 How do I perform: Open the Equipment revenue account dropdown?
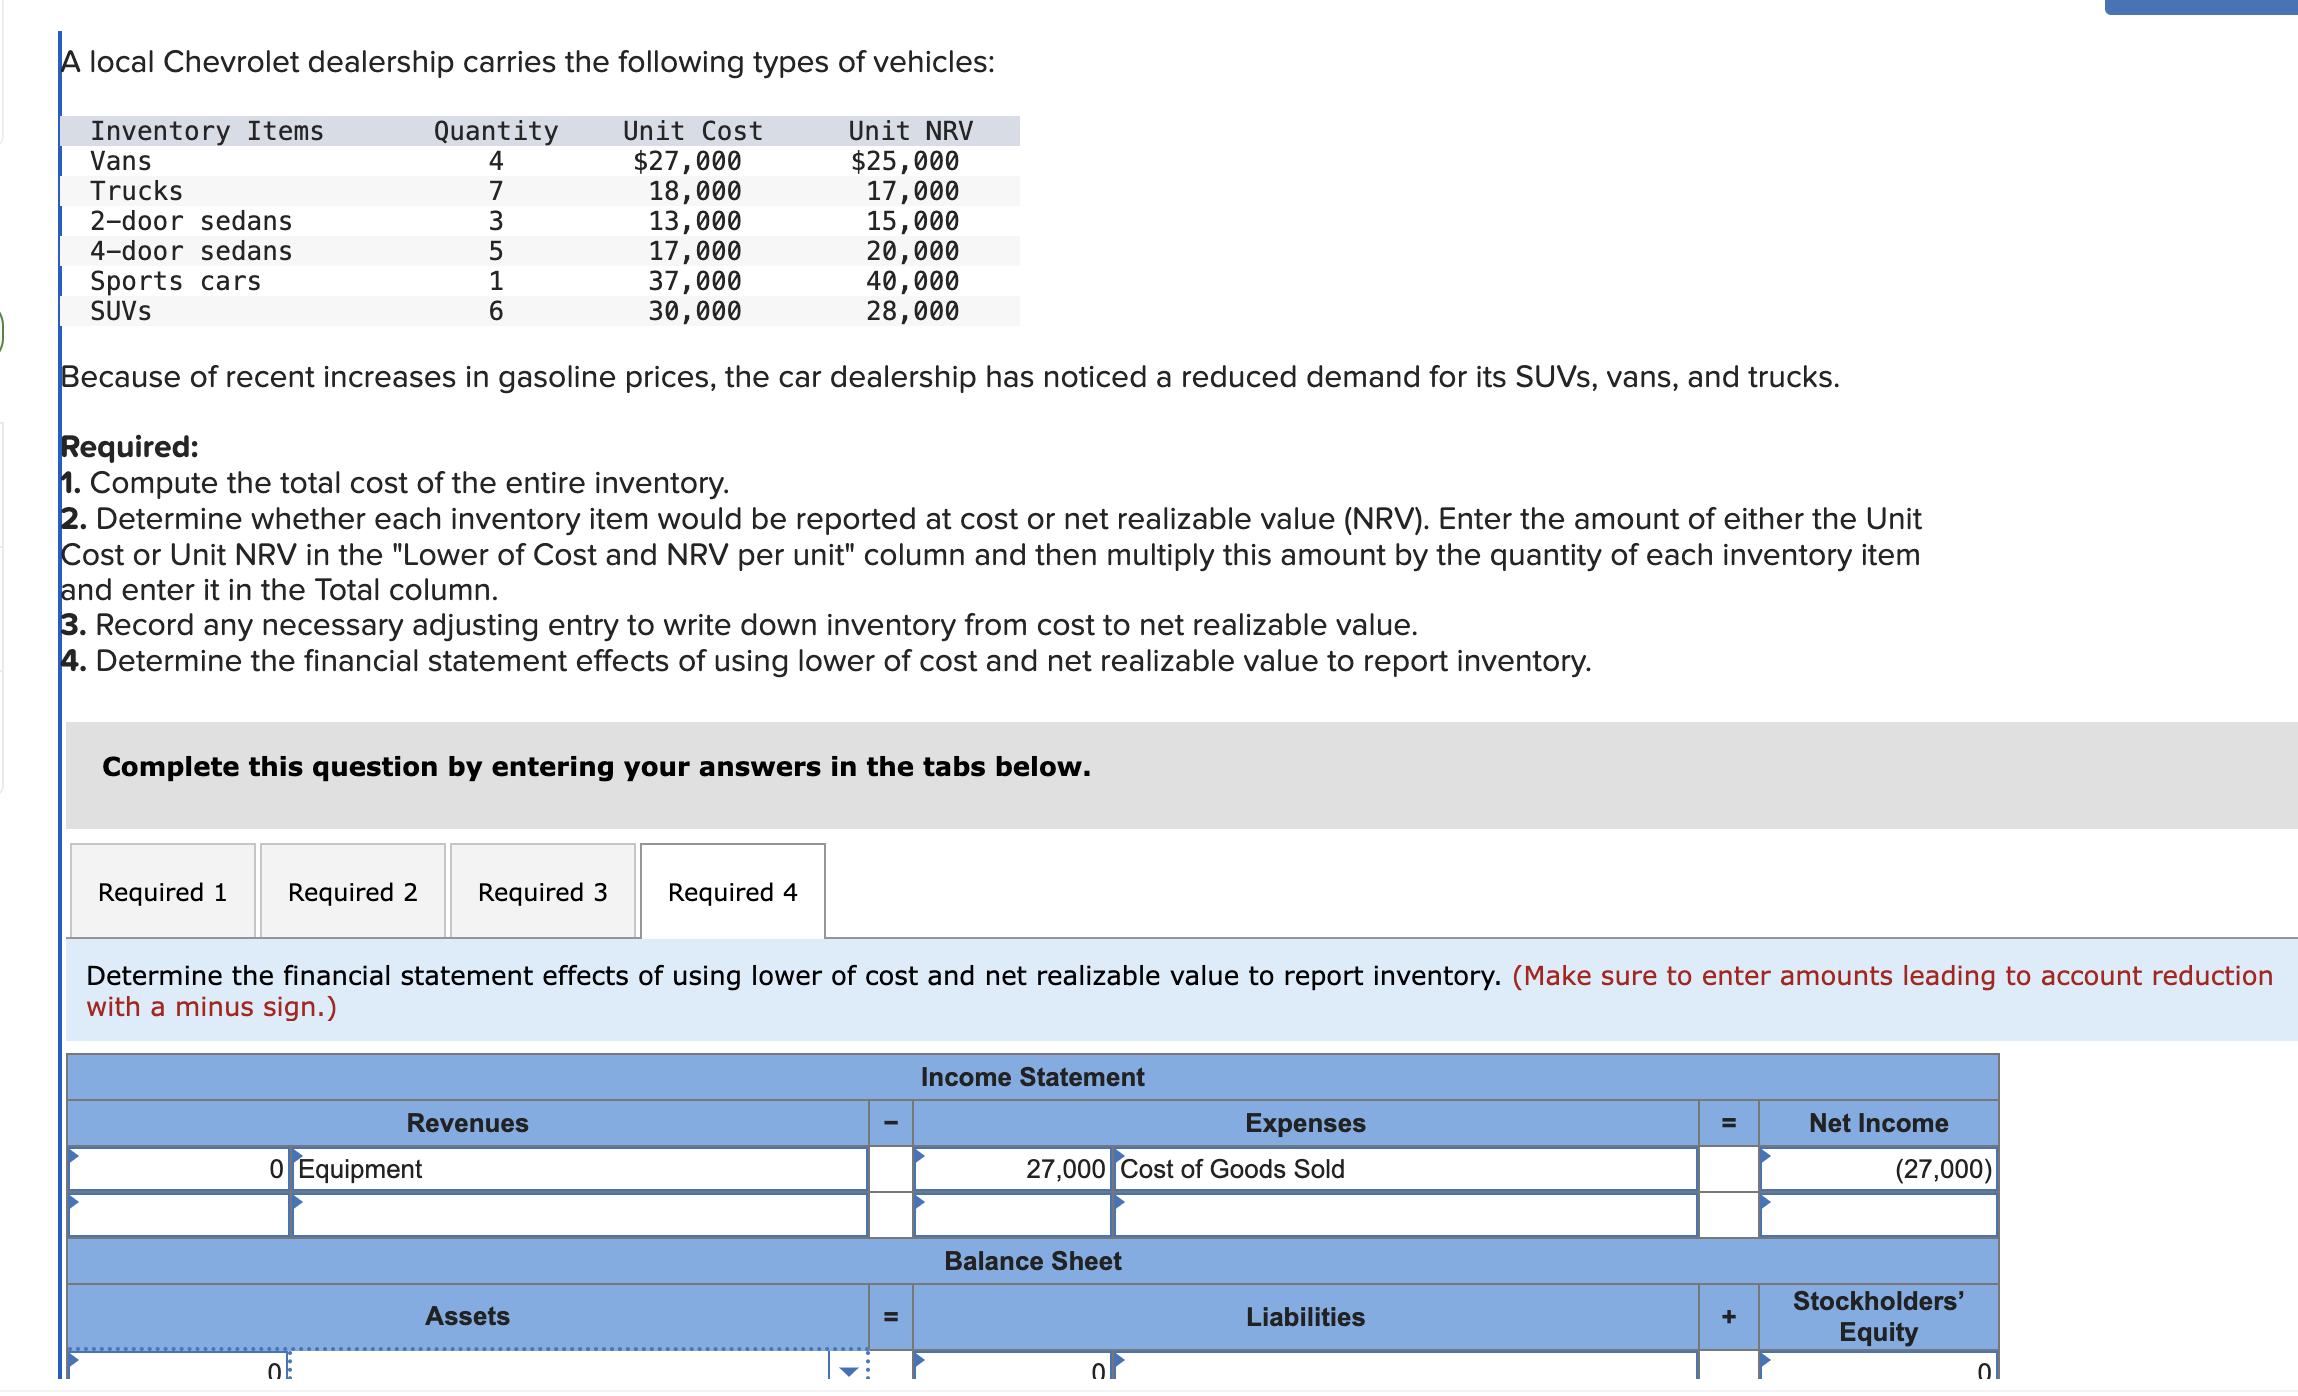(580, 1169)
